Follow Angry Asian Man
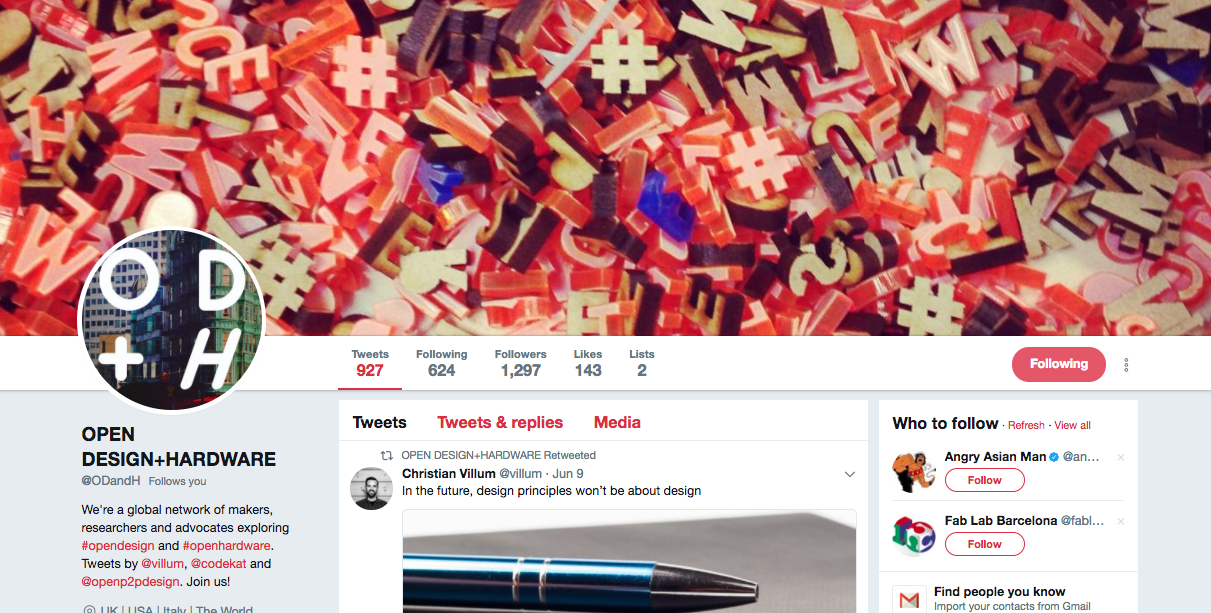 (985, 480)
